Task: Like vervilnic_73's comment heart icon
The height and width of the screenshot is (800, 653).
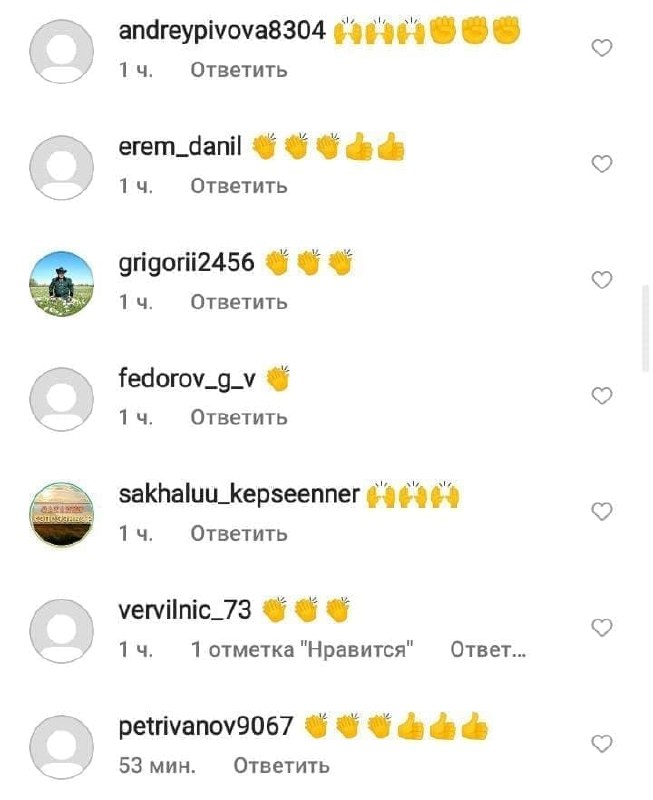Action: 601,627
